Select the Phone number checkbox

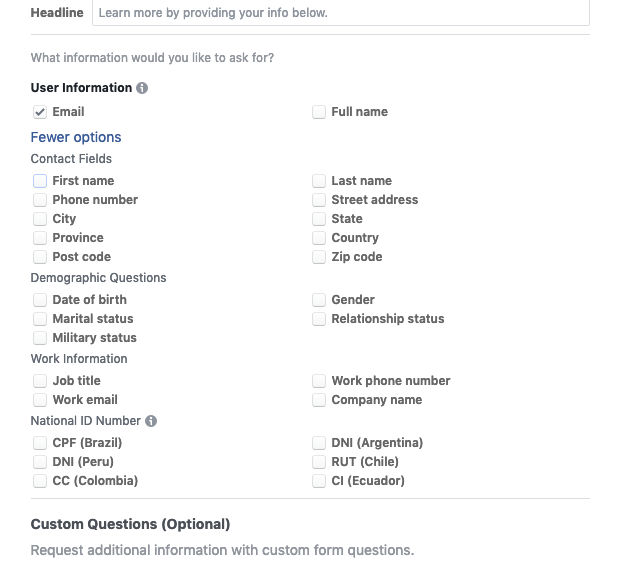40,200
